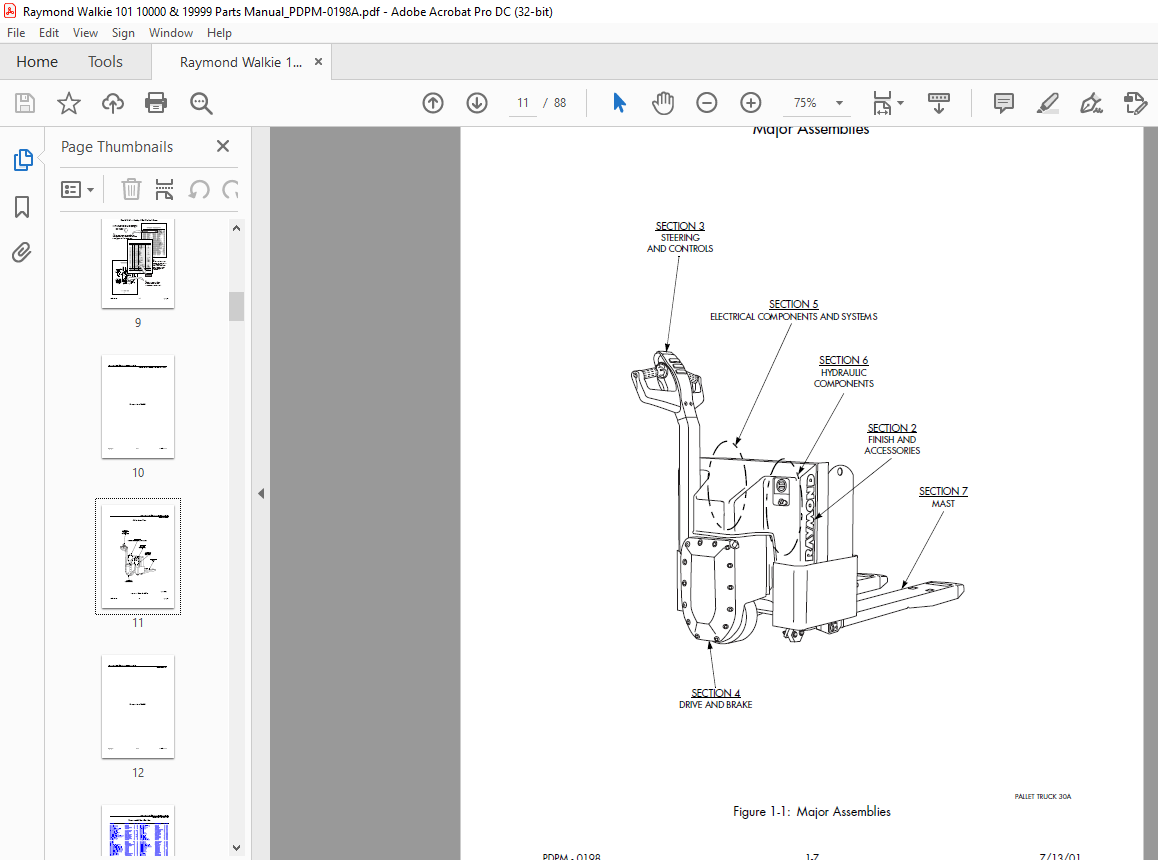1158x860 pixels.
Task: Add a comment note
Action: click(1004, 103)
